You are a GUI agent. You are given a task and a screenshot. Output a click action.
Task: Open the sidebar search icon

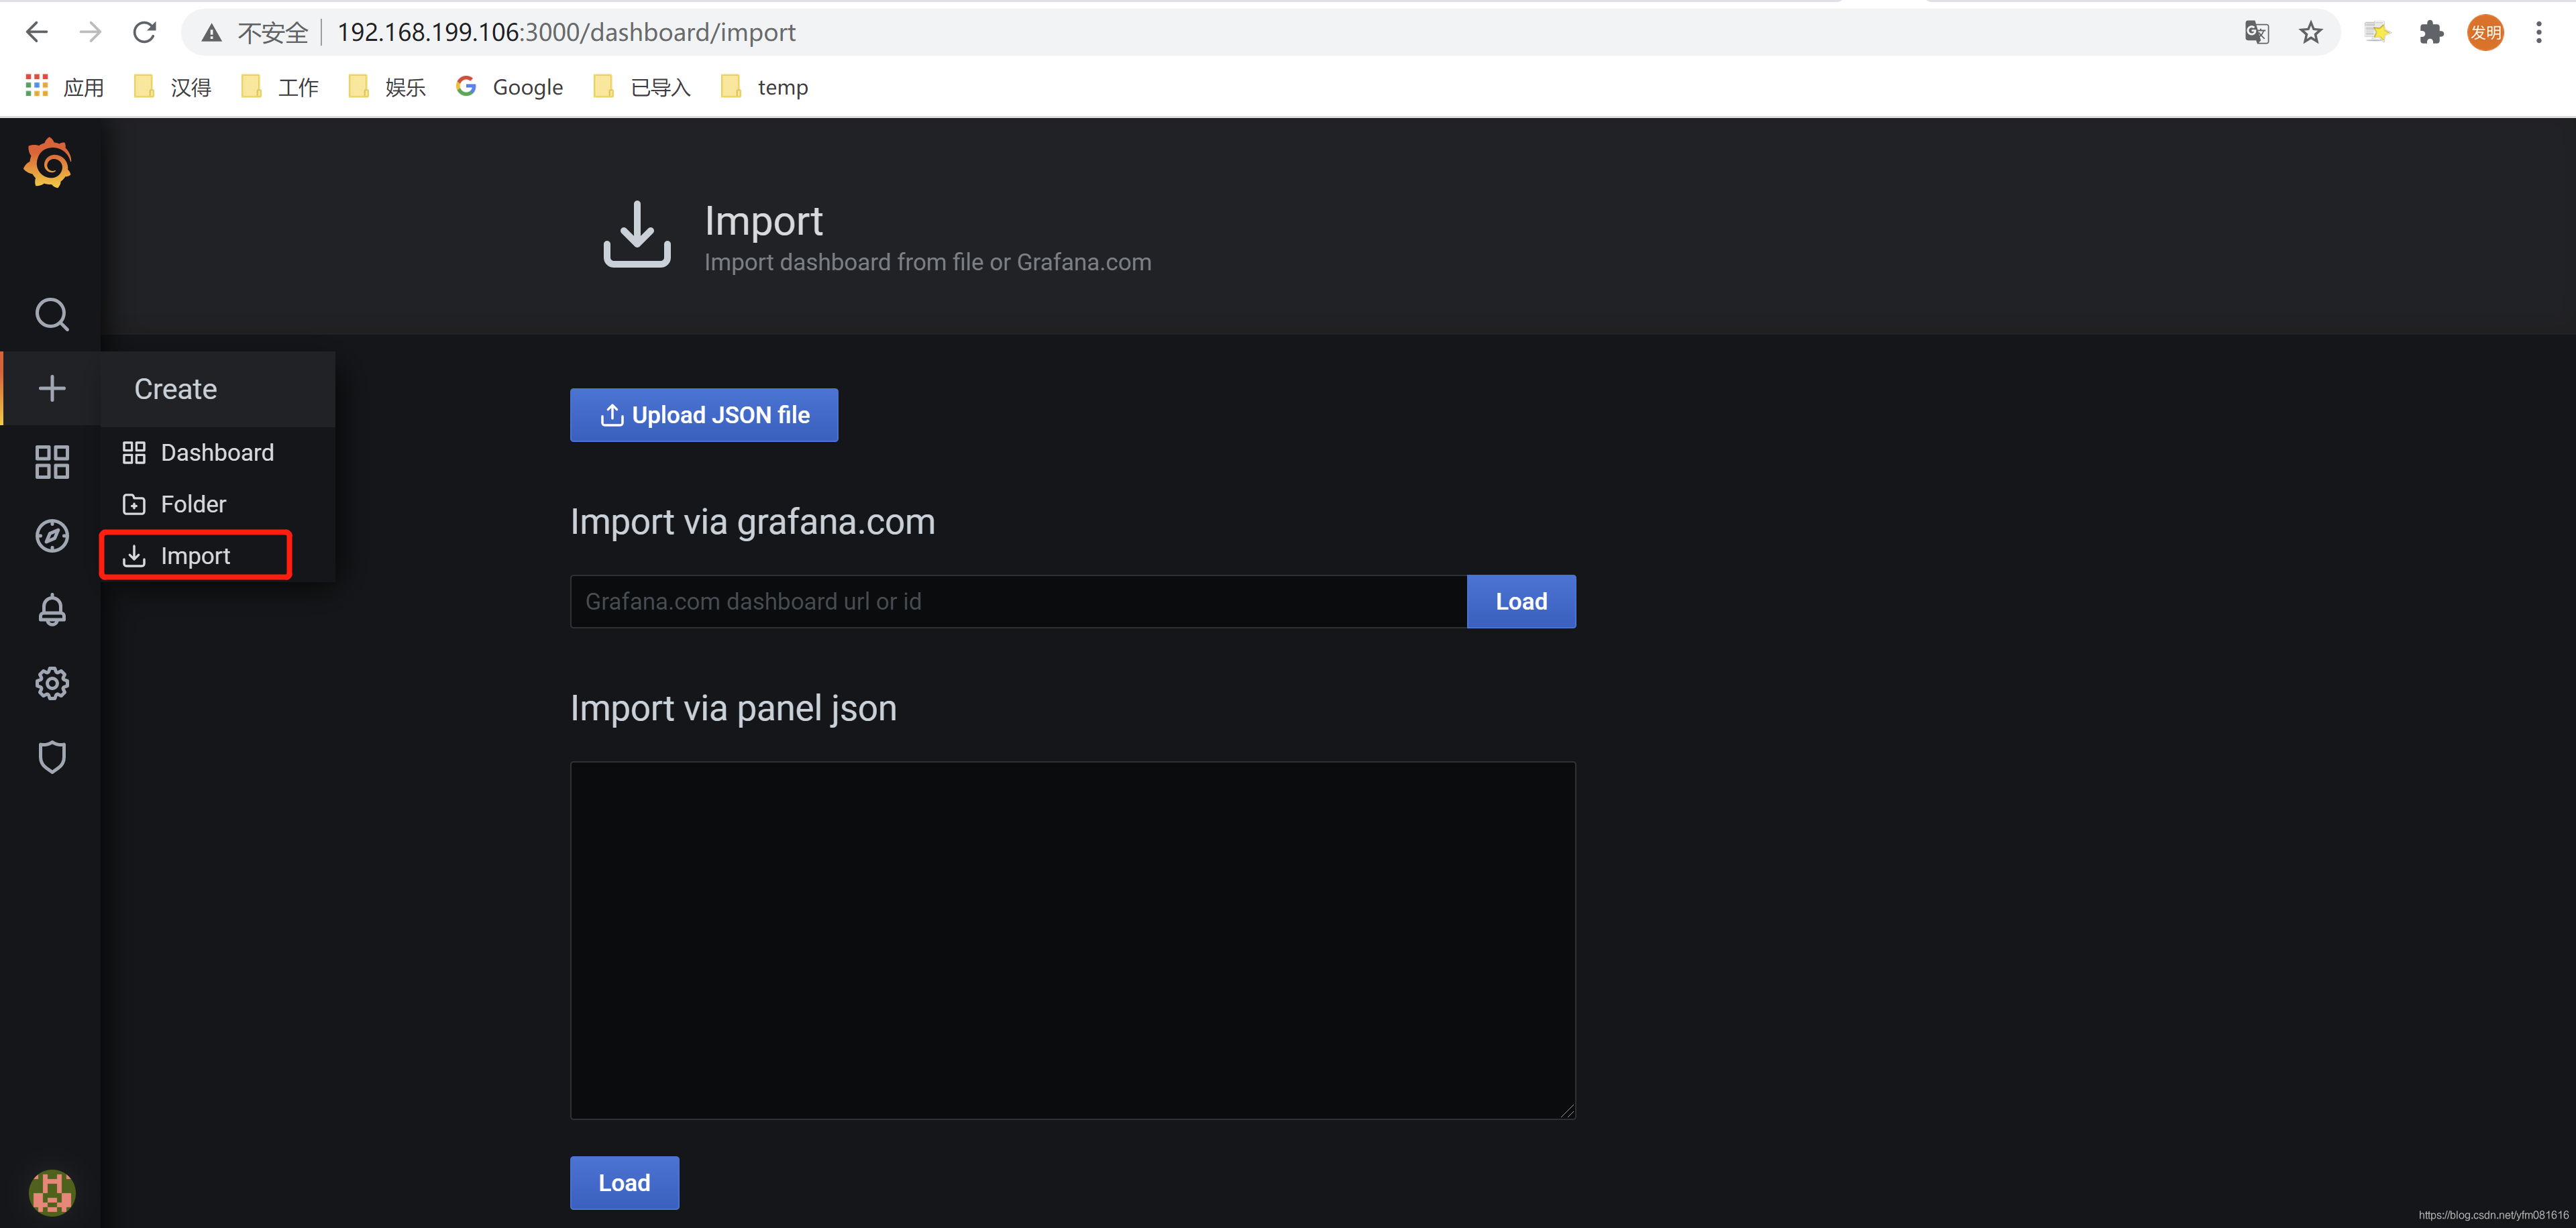52,314
